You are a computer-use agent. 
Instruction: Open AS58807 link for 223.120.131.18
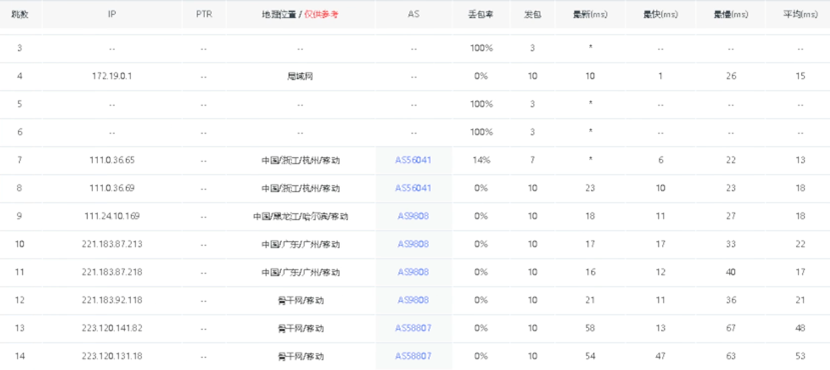click(x=413, y=356)
